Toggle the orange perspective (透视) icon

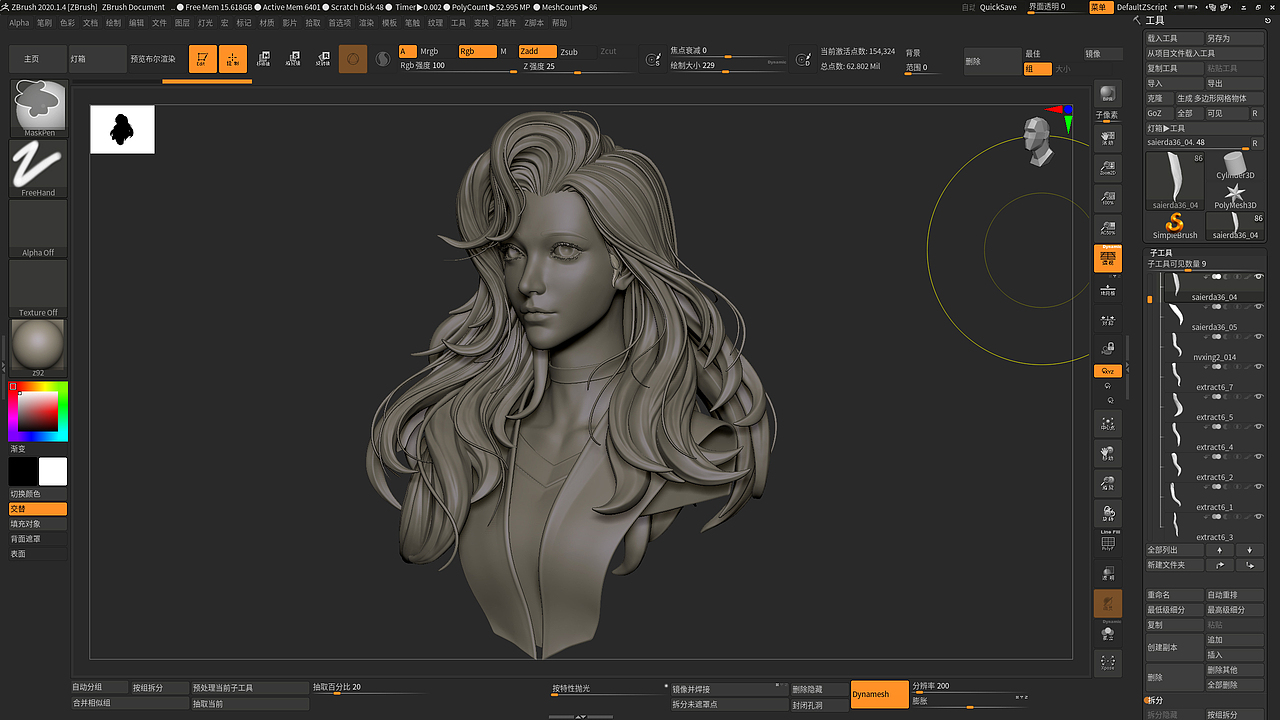(x=1107, y=259)
